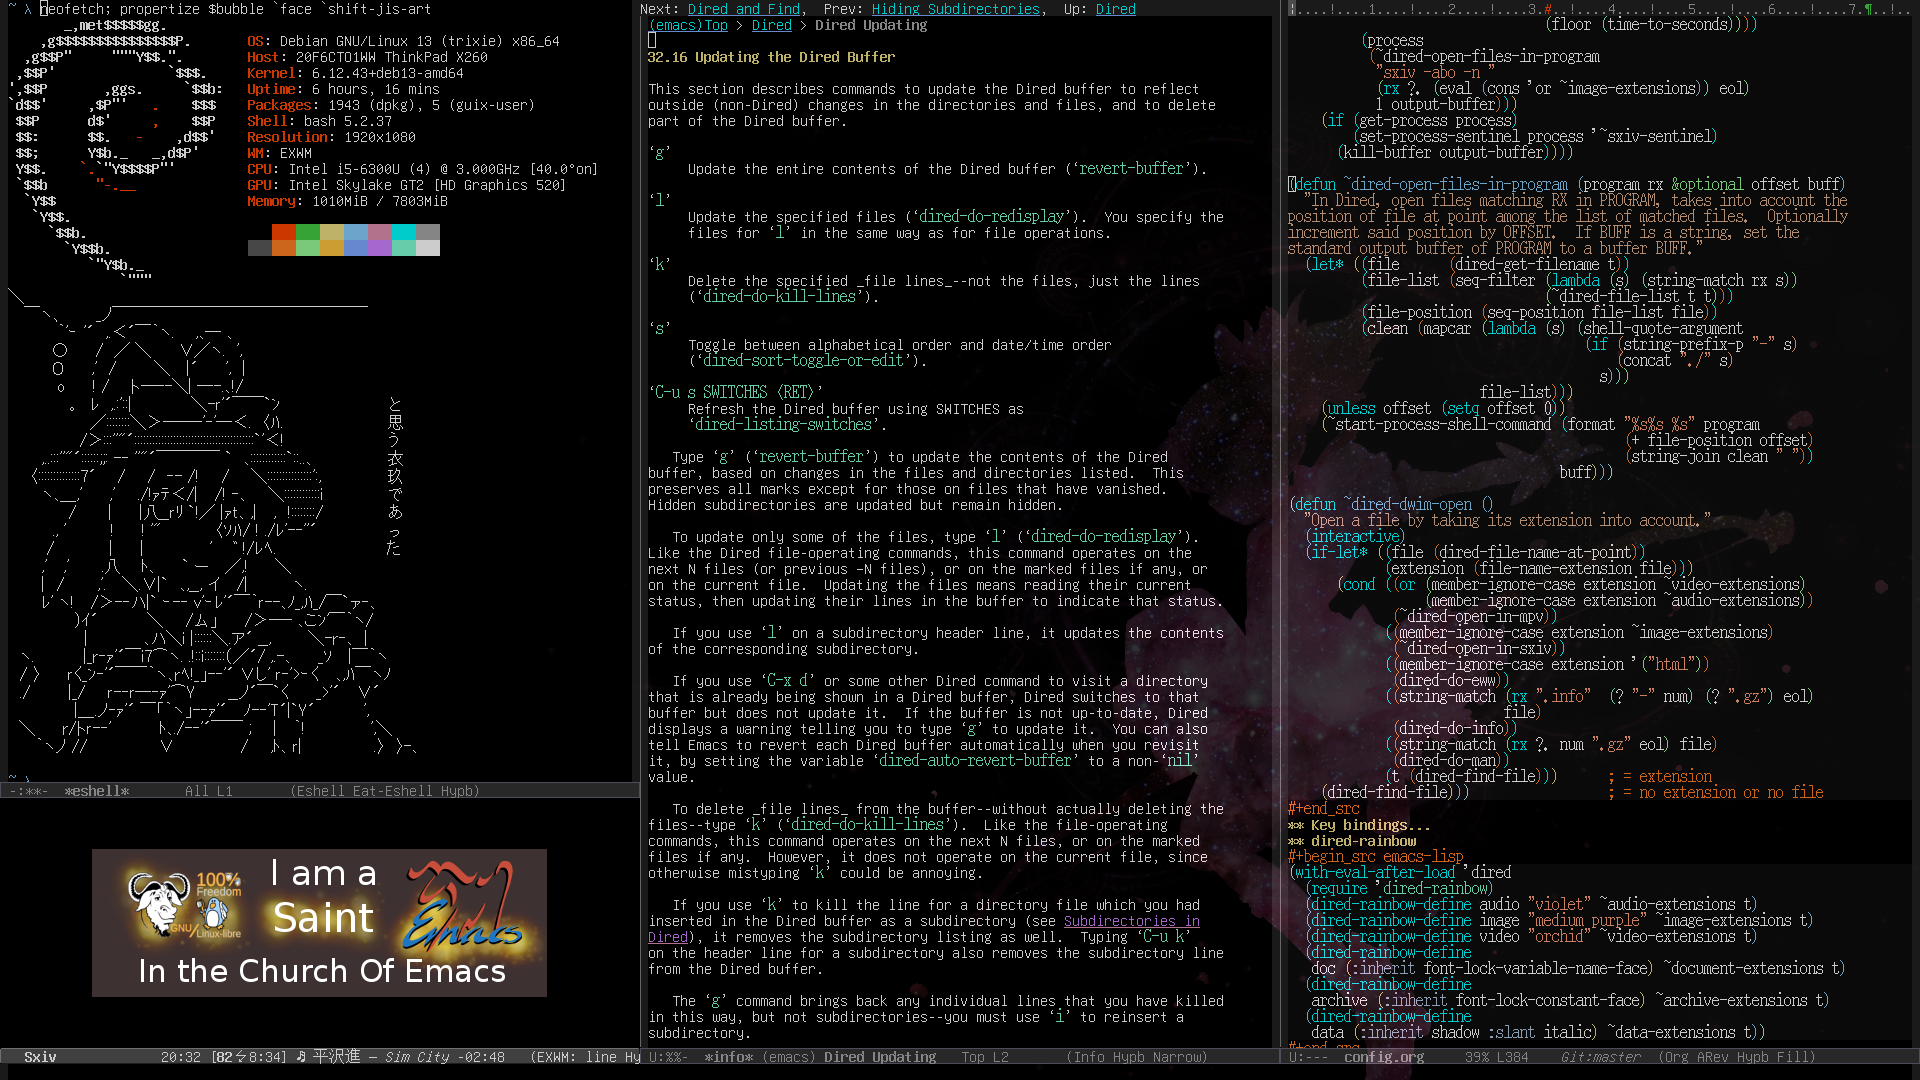The width and height of the screenshot is (1920, 1080).
Task: Click the *eshell* buffer name in mode line
Action: pyautogui.click(x=97, y=791)
